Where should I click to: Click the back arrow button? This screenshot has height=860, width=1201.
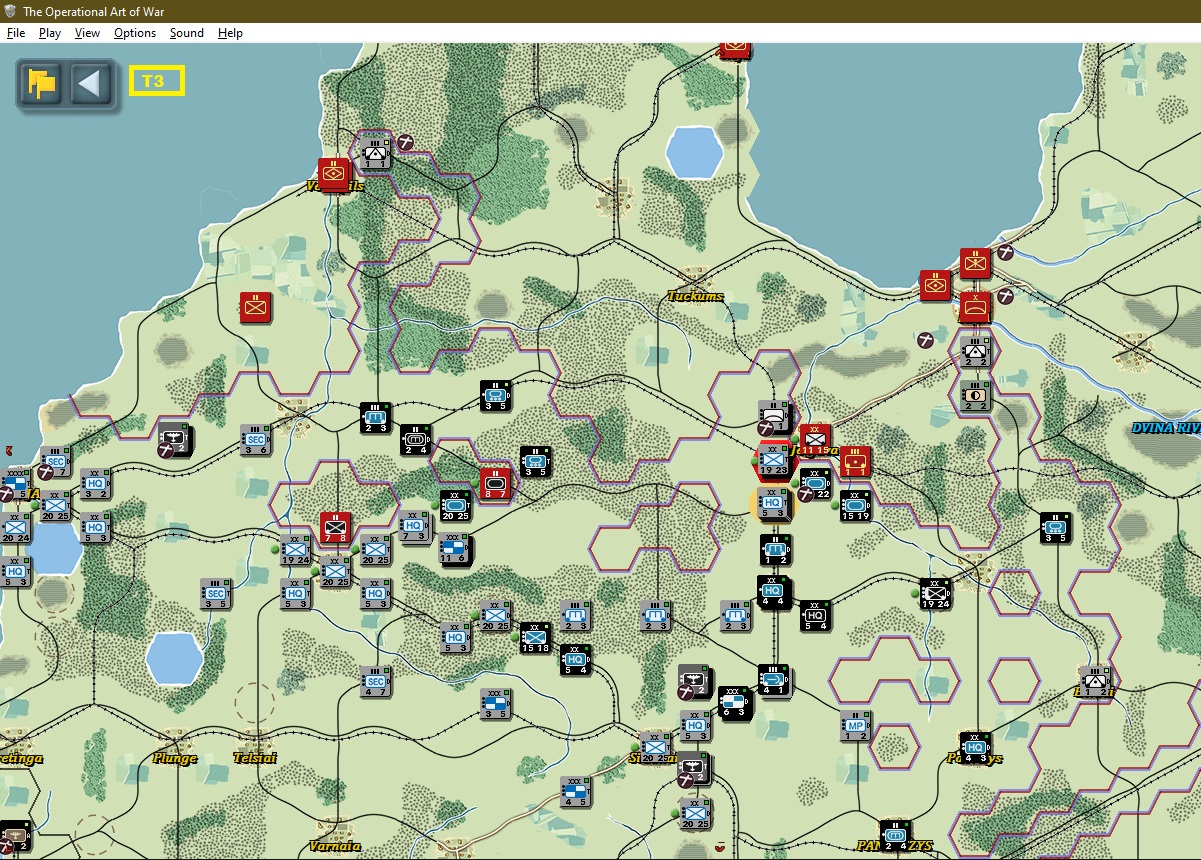90,82
